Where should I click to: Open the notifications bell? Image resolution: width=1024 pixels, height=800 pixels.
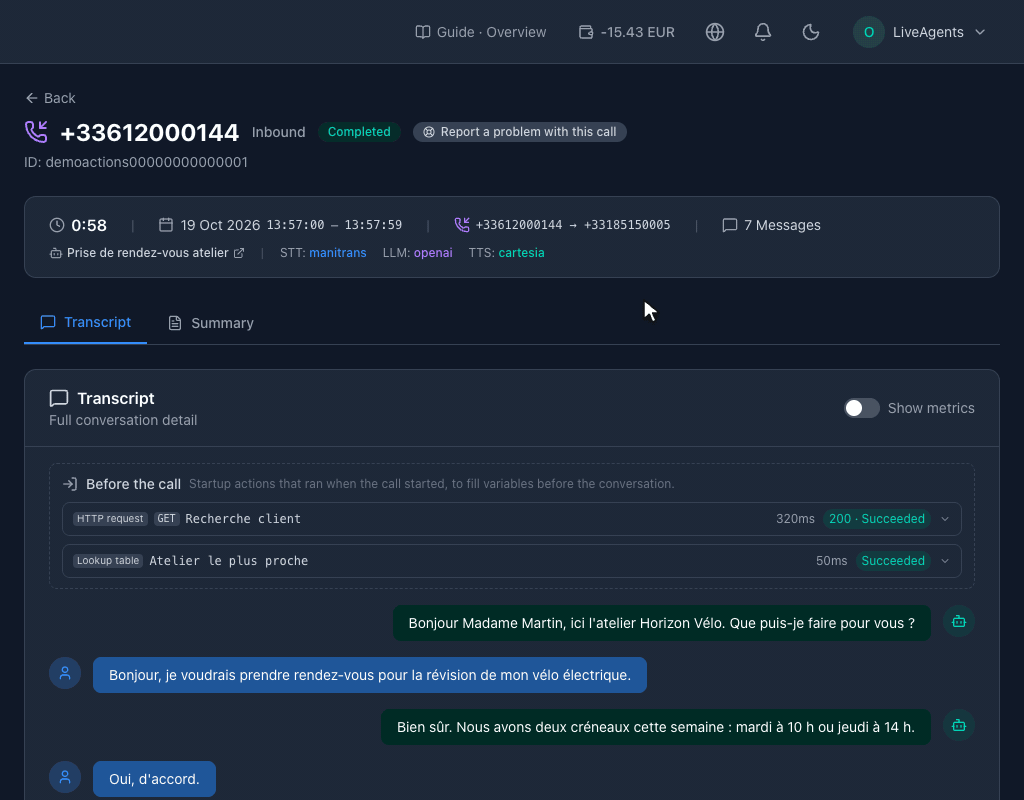763,32
